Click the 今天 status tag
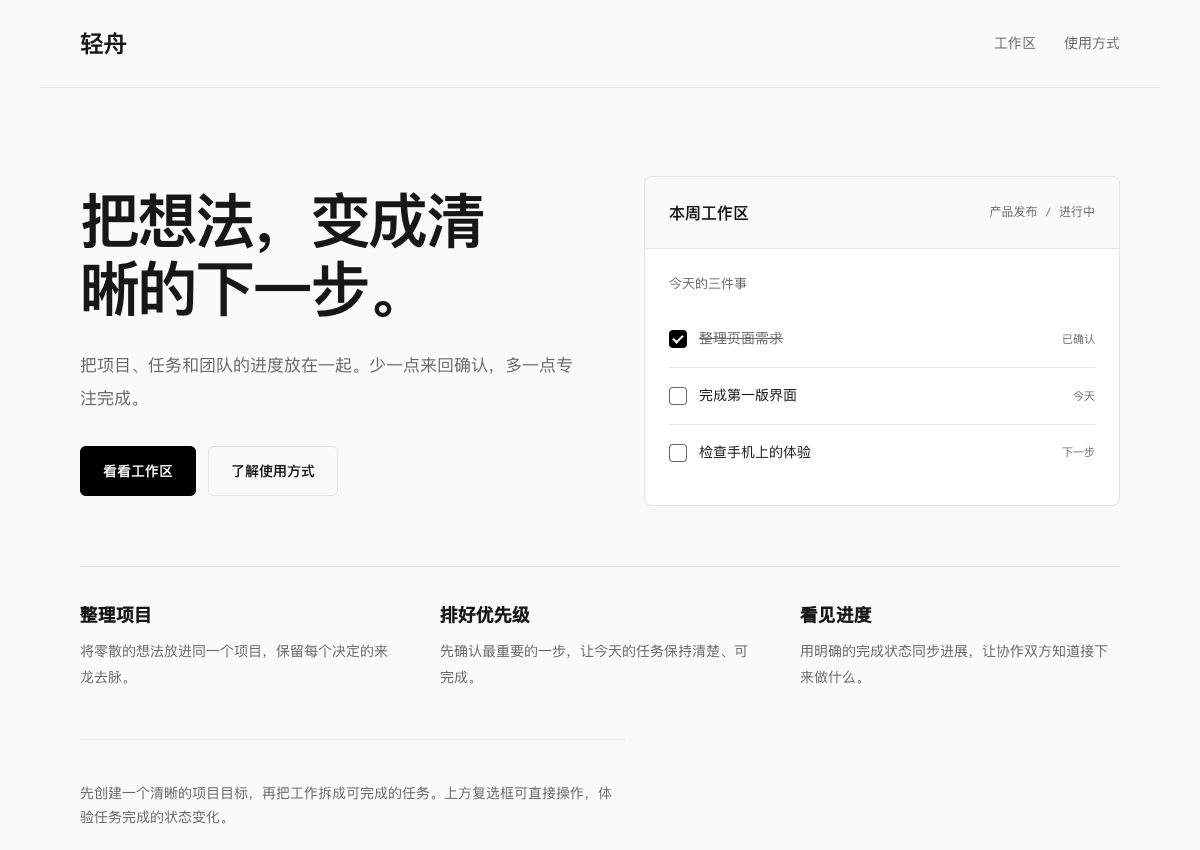 (1084, 396)
